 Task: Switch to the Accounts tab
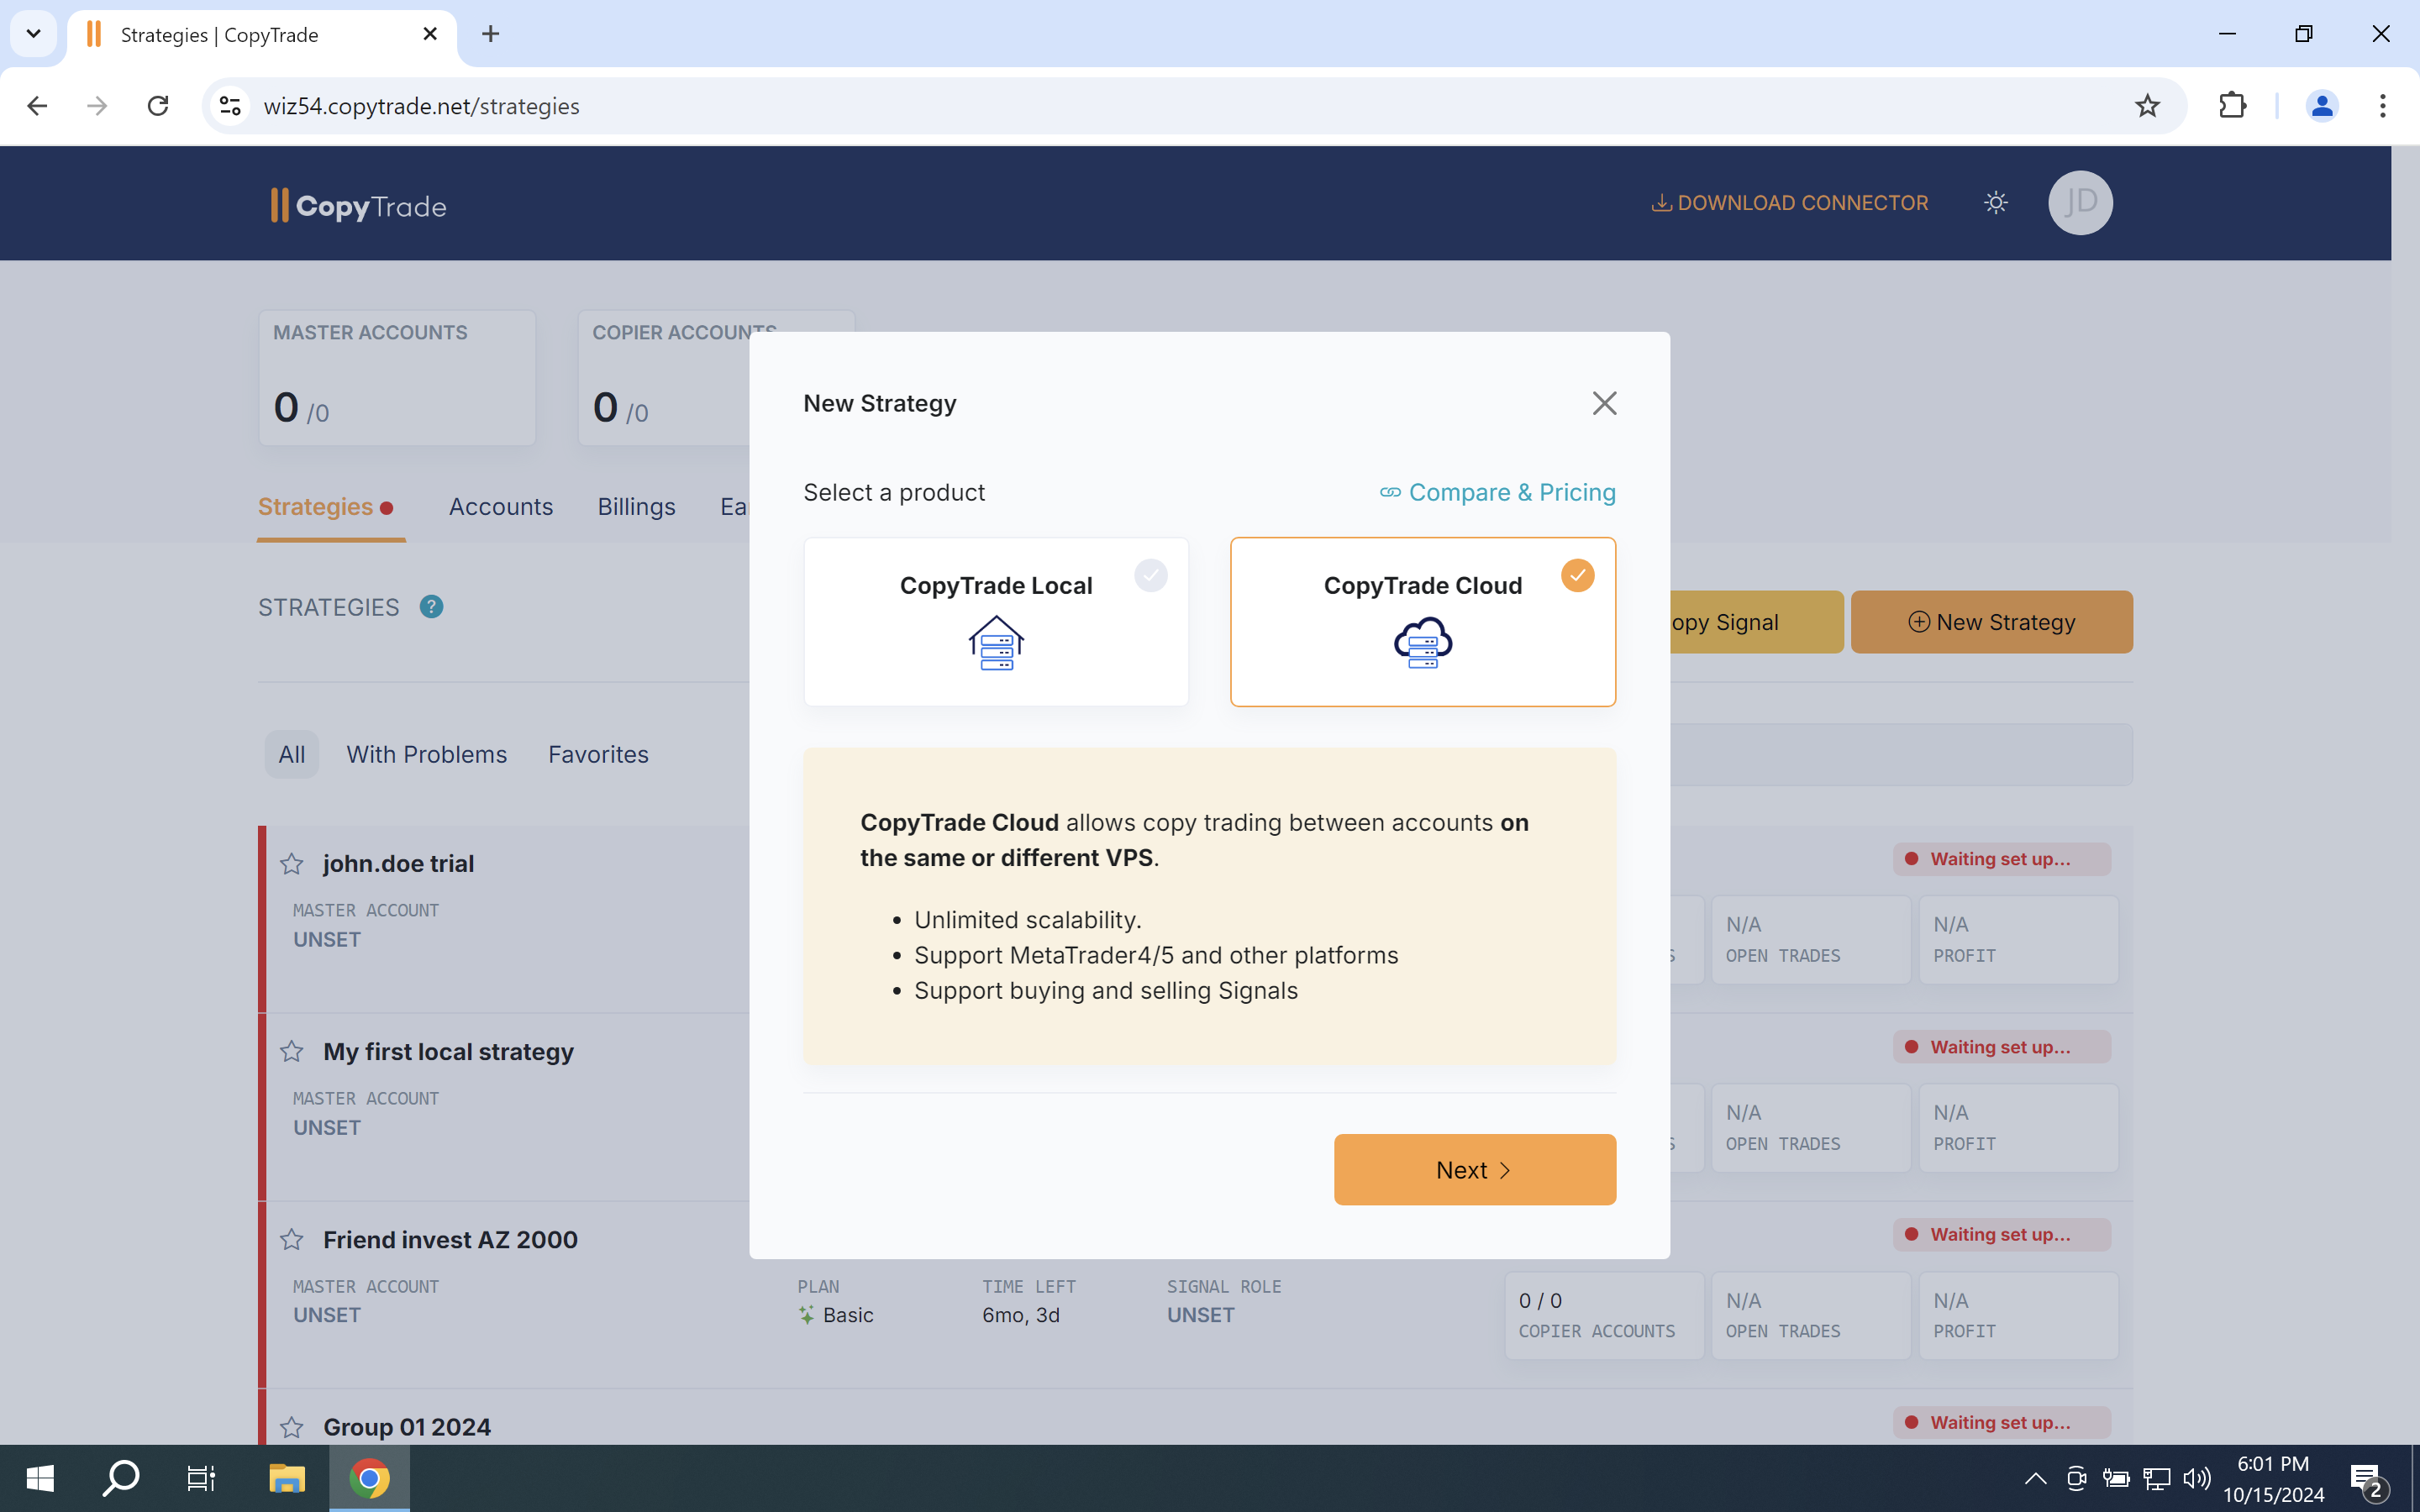500,507
